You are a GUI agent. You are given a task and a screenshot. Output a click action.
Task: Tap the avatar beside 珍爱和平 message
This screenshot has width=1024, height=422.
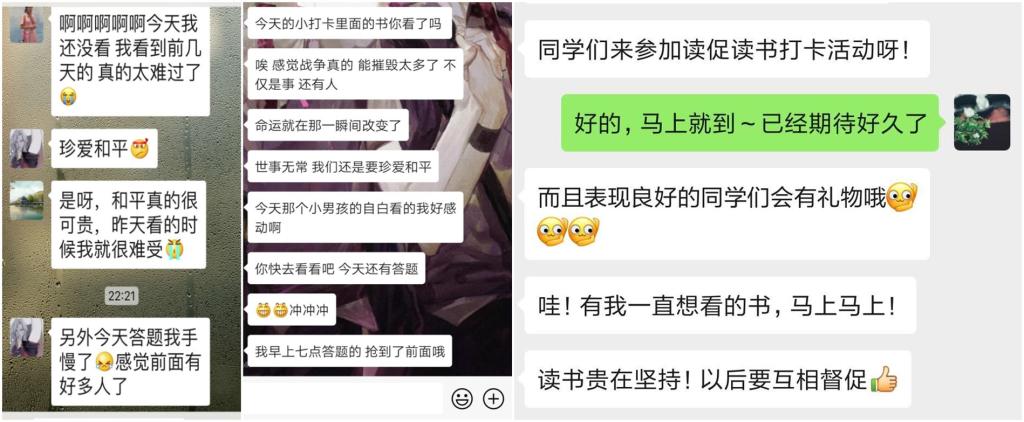click(x=27, y=148)
